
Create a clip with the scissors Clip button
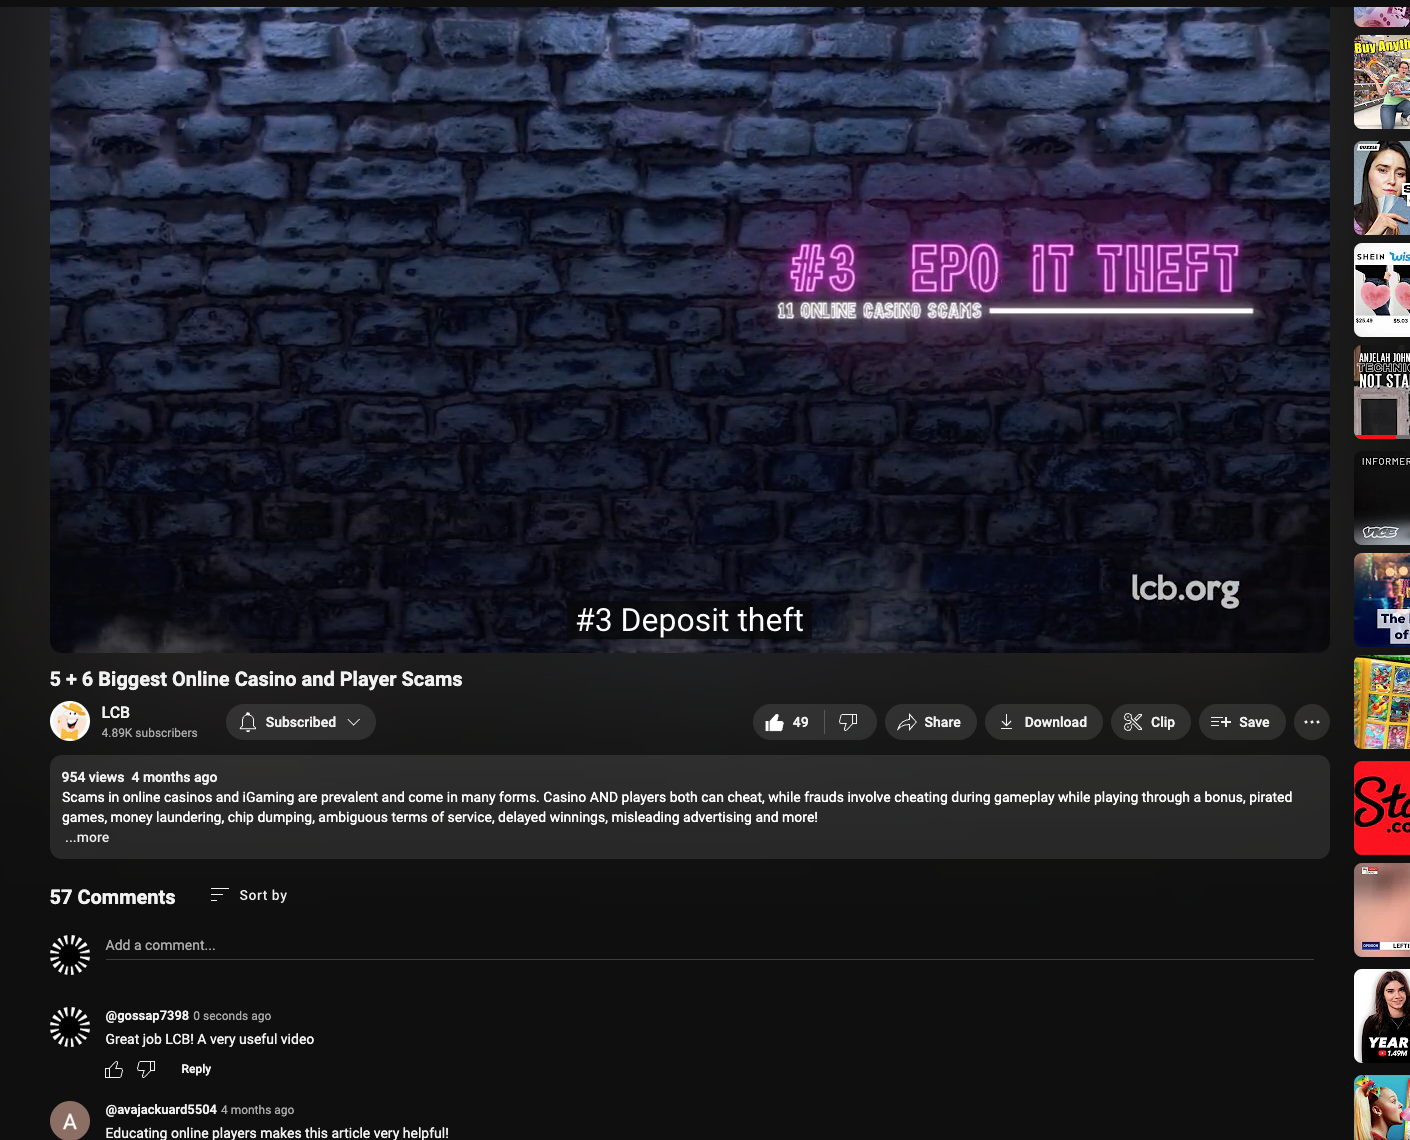point(1150,722)
